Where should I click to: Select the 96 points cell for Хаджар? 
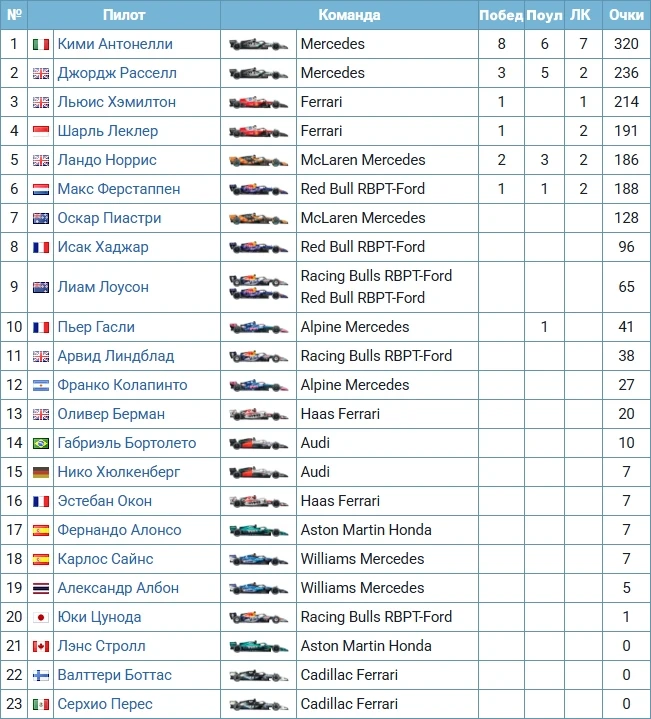tap(626, 247)
